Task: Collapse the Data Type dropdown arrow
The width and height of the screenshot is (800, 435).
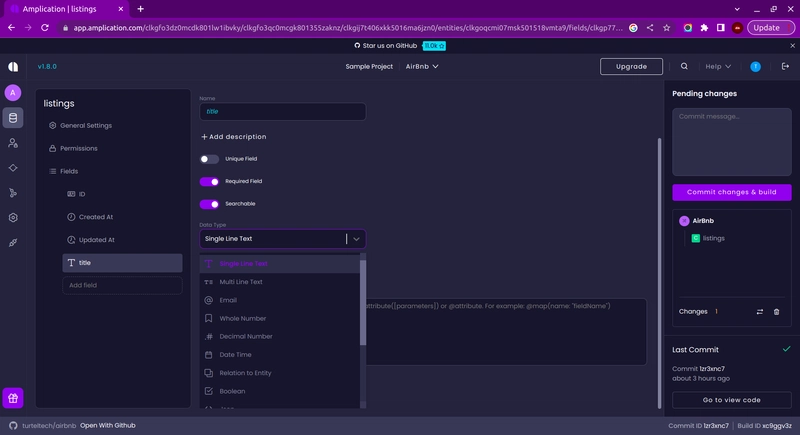Action: point(356,239)
